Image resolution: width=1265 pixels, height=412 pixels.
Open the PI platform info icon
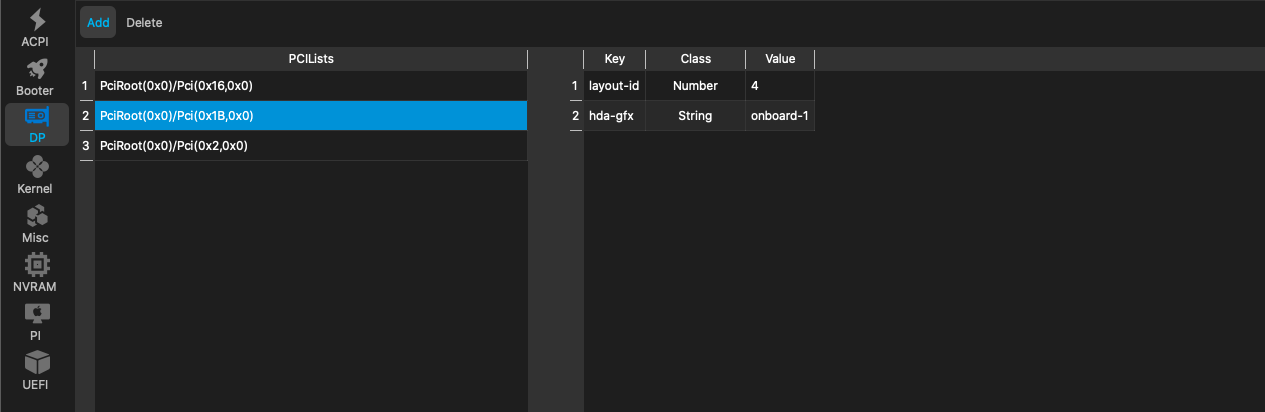coord(36,313)
